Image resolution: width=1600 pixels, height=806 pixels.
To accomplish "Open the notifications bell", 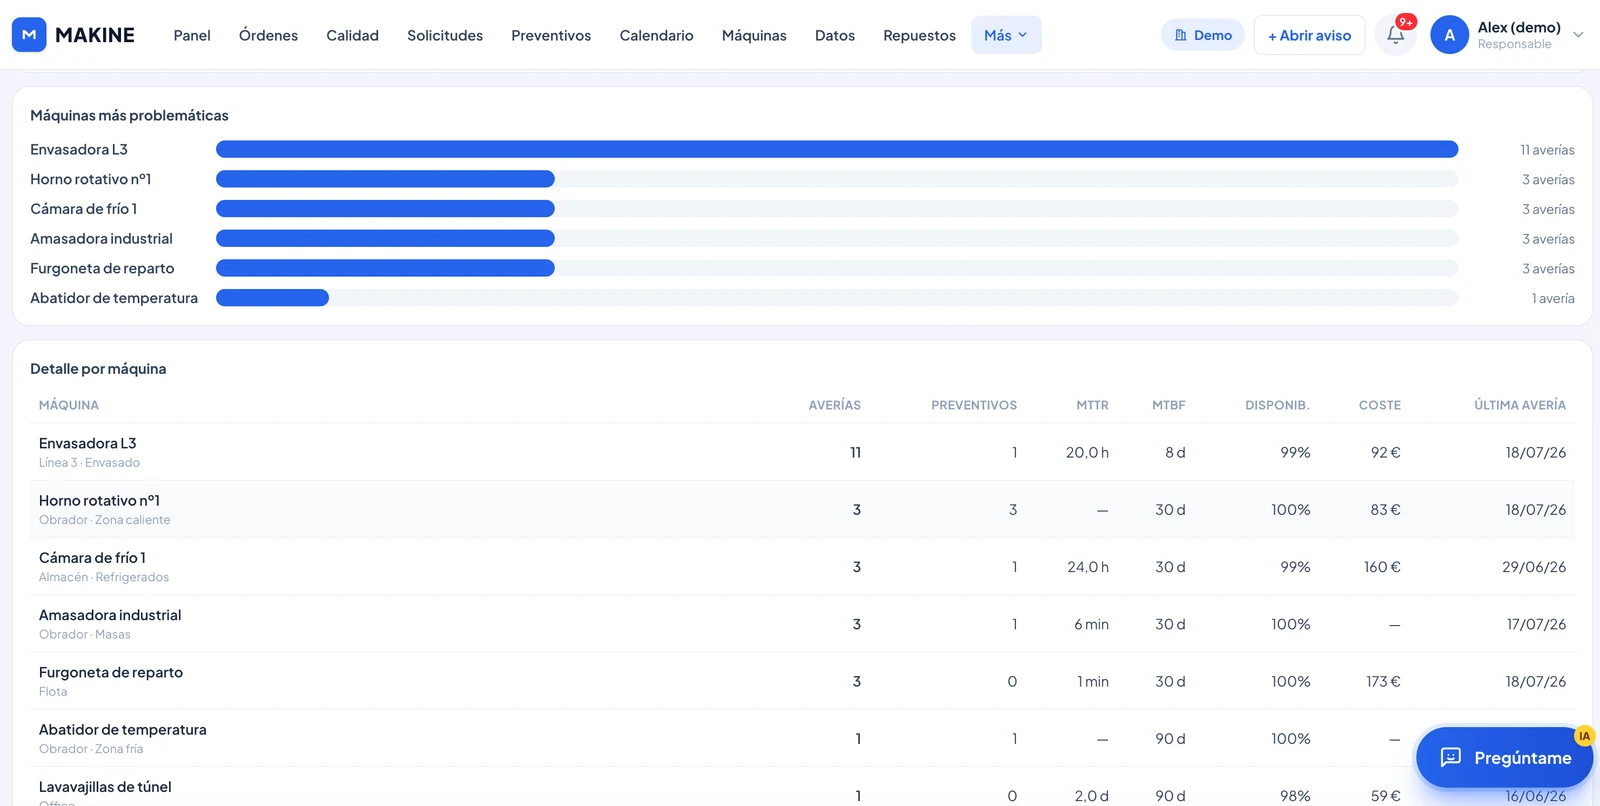I will tap(1395, 35).
